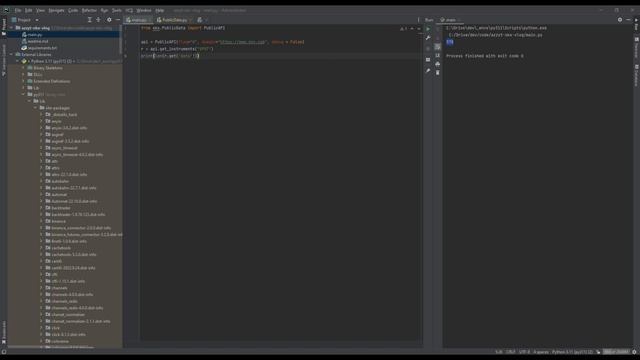The height and width of the screenshot is (360, 640).
Task: Click the highlighted output value in console
Action: point(449,42)
